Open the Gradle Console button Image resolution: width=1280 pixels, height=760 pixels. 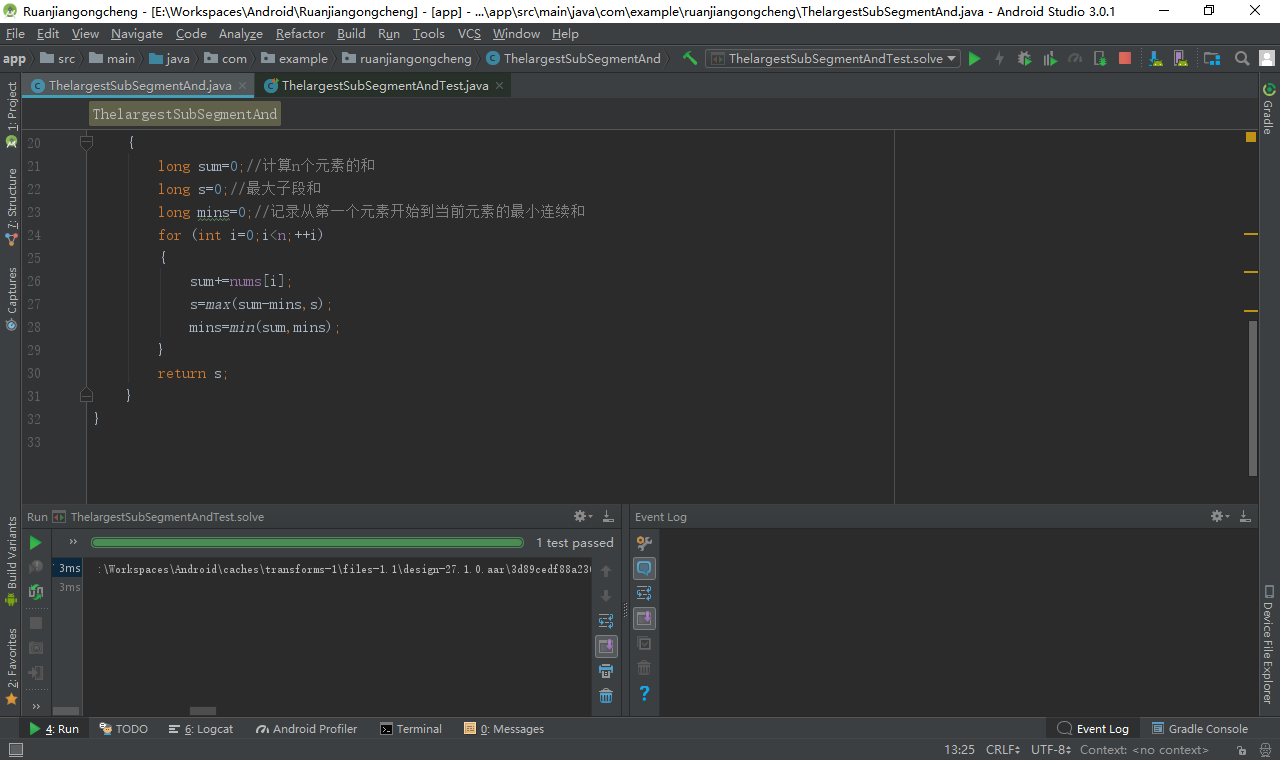pyautogui.click(x=1200, y=729)
